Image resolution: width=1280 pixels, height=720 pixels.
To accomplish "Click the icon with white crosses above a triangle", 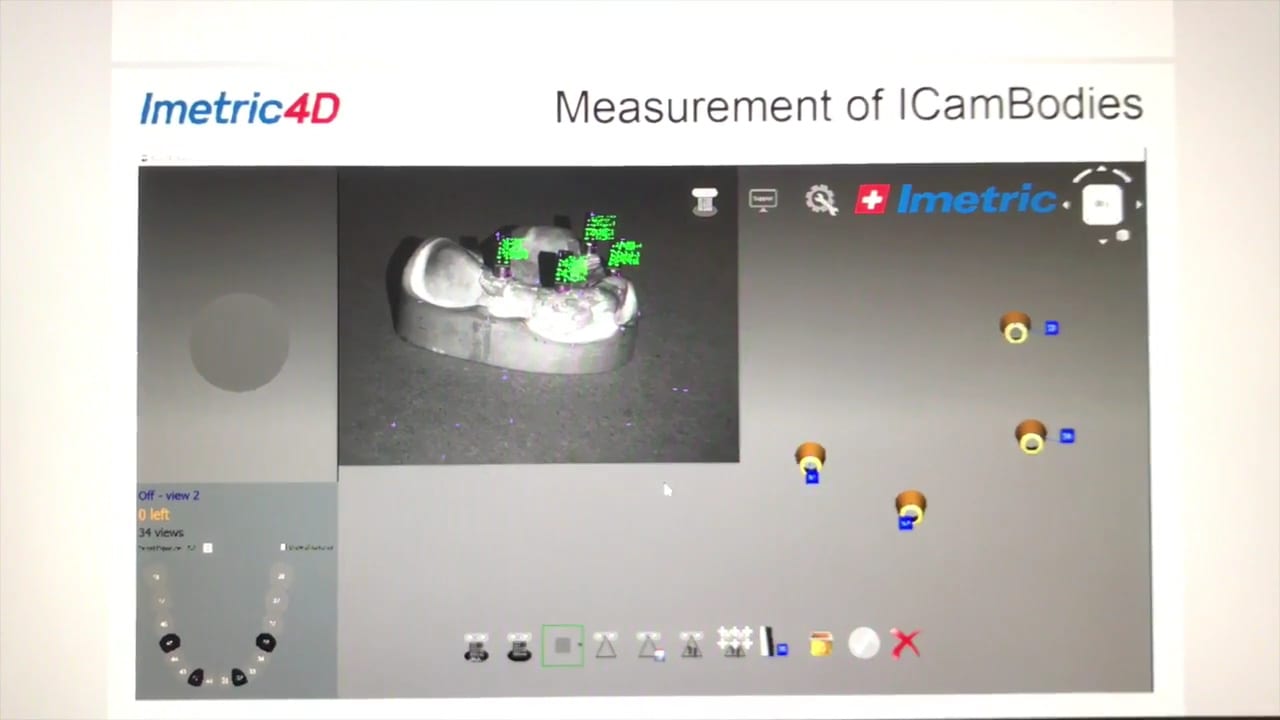I will coord(734,642).
